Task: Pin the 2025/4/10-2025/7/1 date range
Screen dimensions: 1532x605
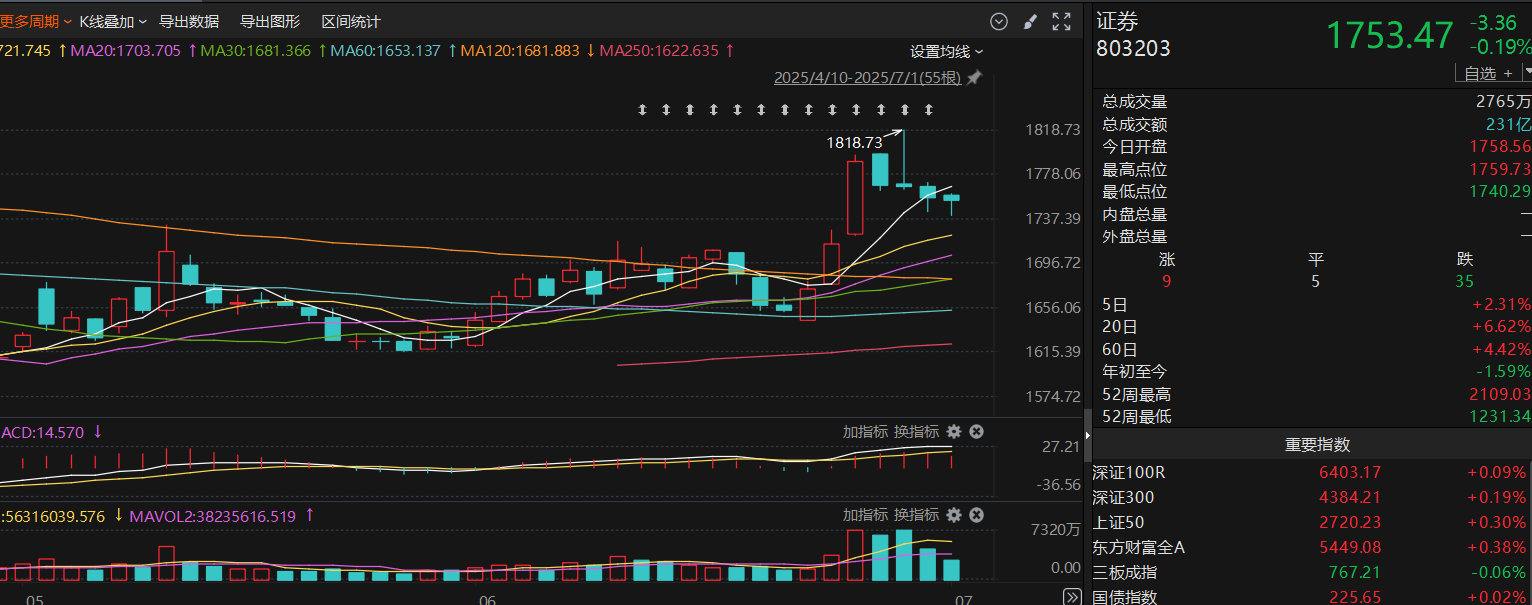Action: [974, 77]
